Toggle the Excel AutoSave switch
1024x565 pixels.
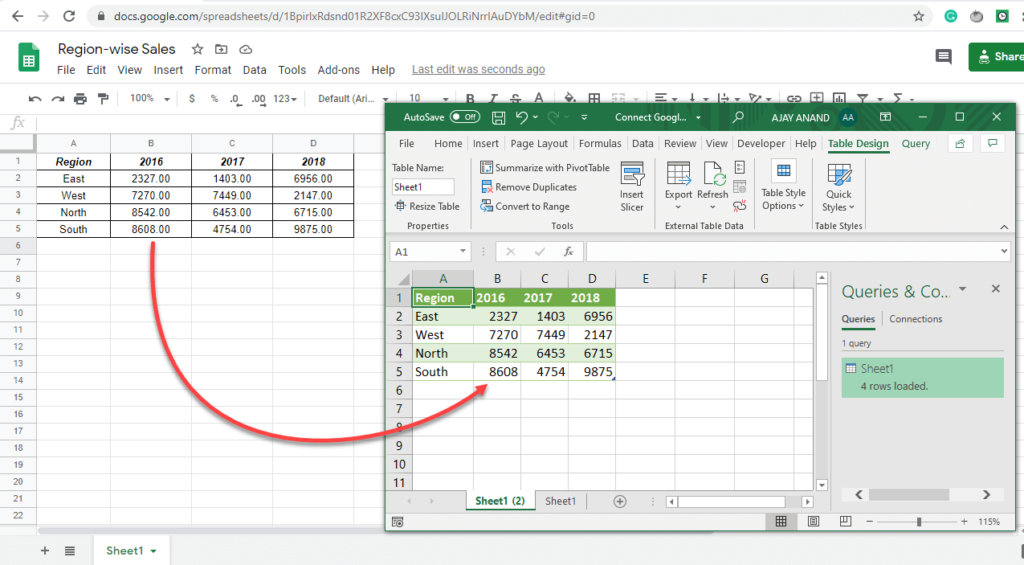coord(465,118)
